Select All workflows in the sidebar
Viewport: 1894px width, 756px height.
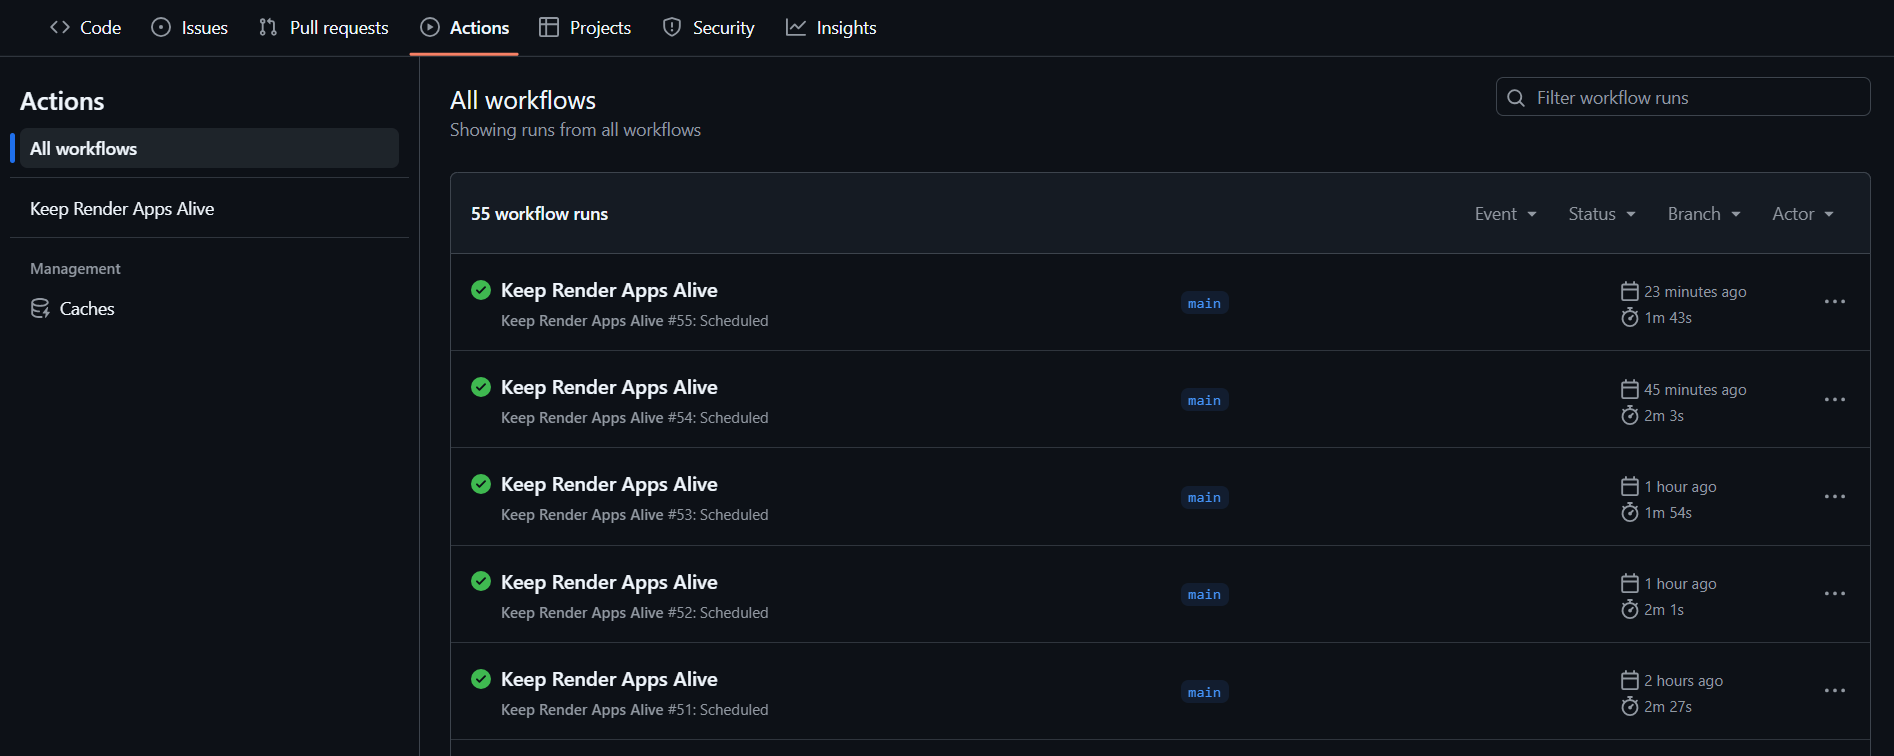pos(84,148)
